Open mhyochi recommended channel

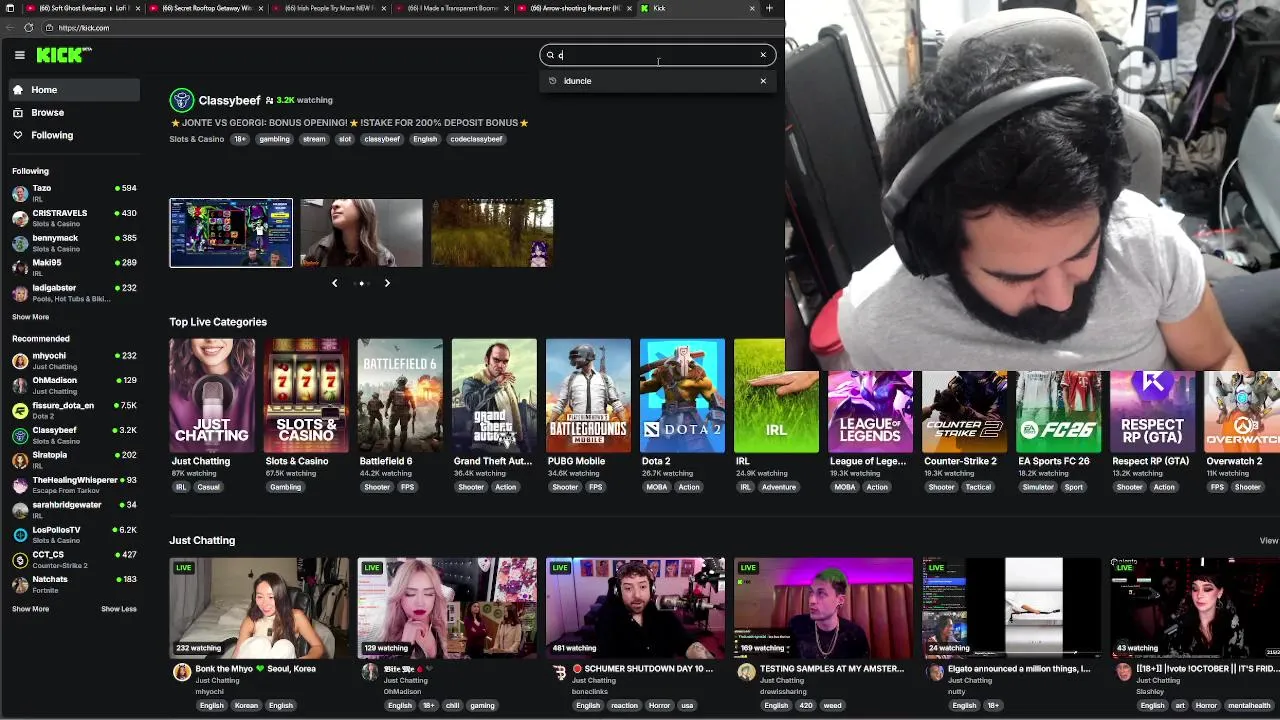pyautogui.click(x=75, y=360)
